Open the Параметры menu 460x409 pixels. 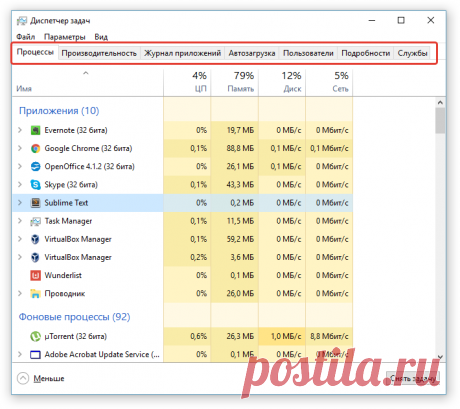point(65,37)
